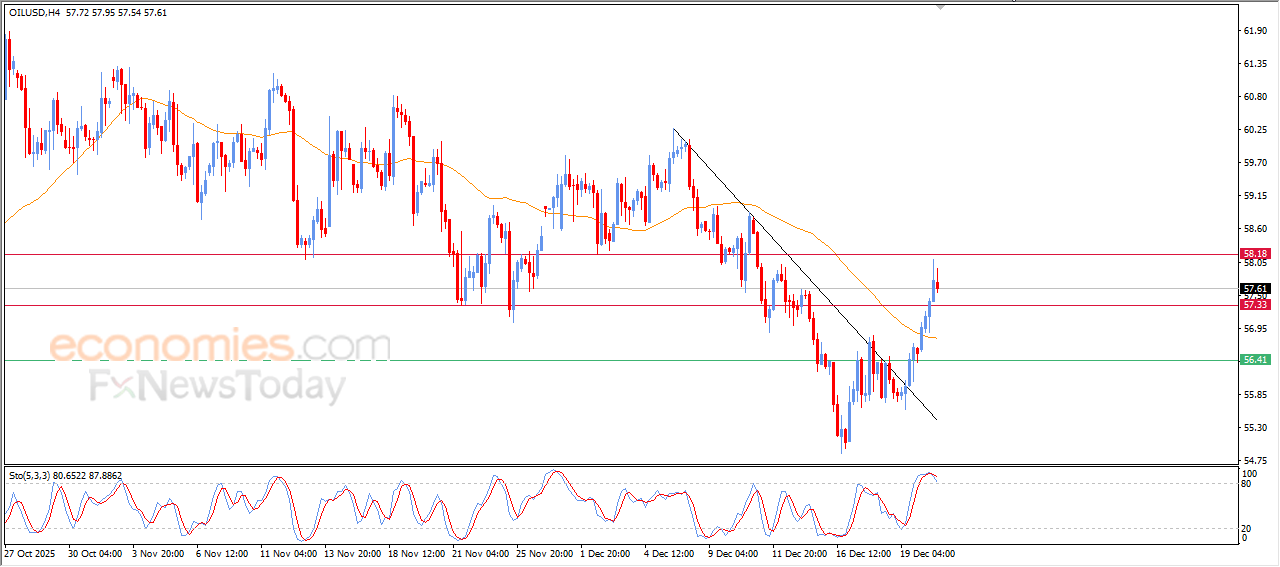Click the 55.30 price axis value

coord(1256,427)
